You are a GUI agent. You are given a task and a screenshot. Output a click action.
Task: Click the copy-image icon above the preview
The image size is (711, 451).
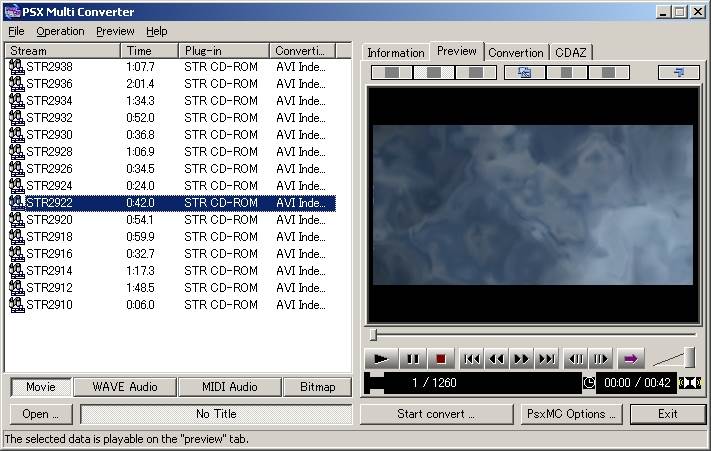pyautogui.click(x=525, y=72)
